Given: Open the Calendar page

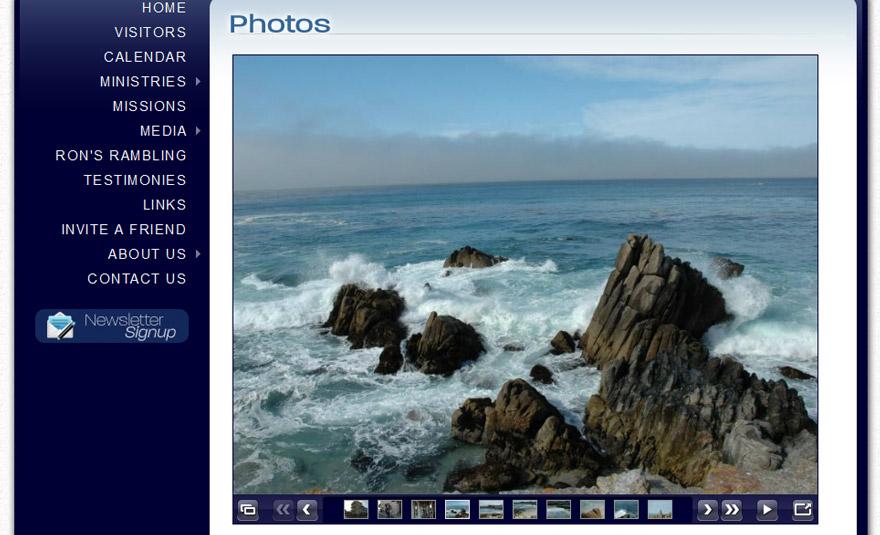Looking at the screenshot, I should pos(145,57).
